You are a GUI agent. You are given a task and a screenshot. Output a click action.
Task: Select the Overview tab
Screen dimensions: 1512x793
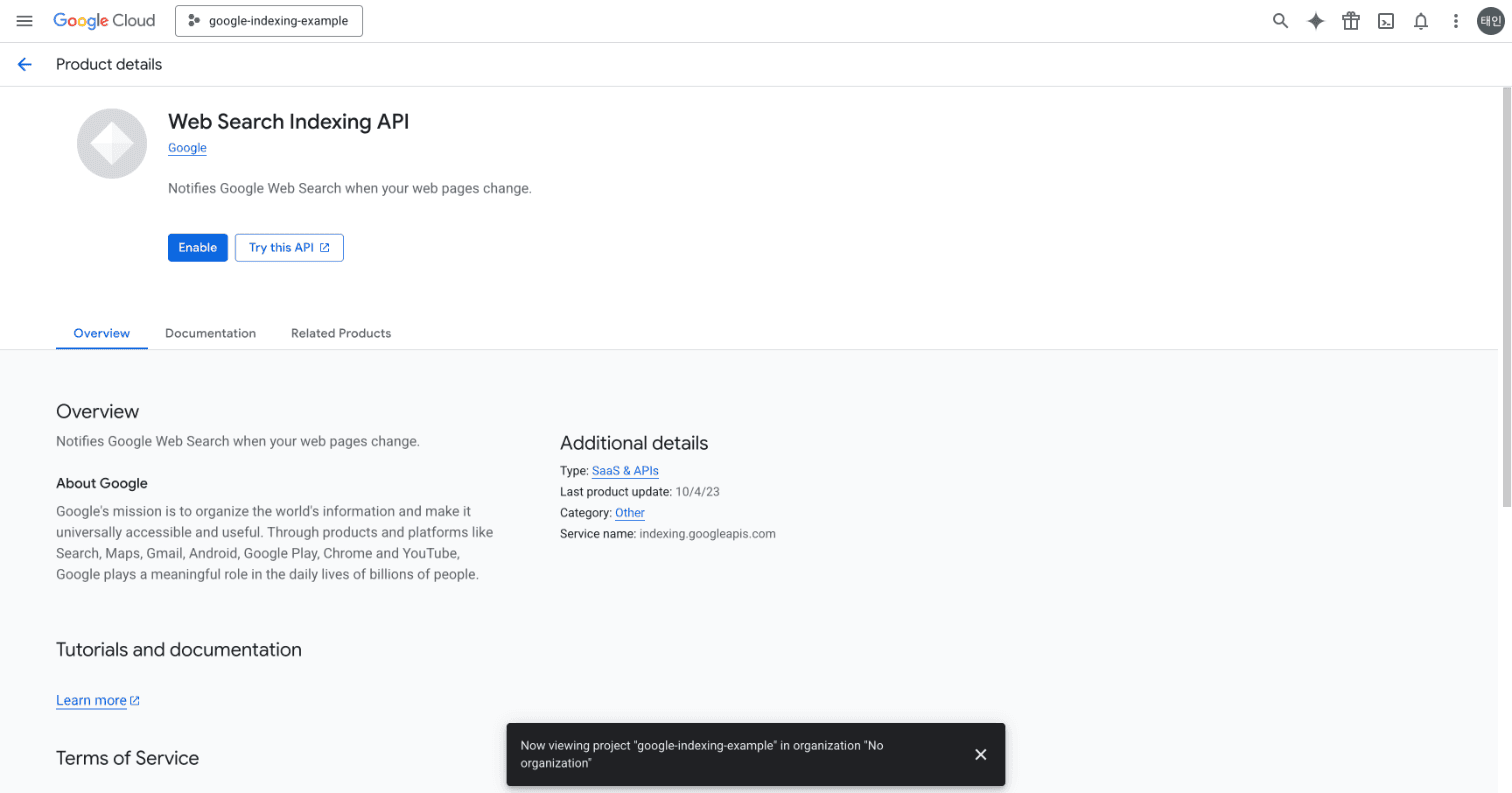point(102,333)
